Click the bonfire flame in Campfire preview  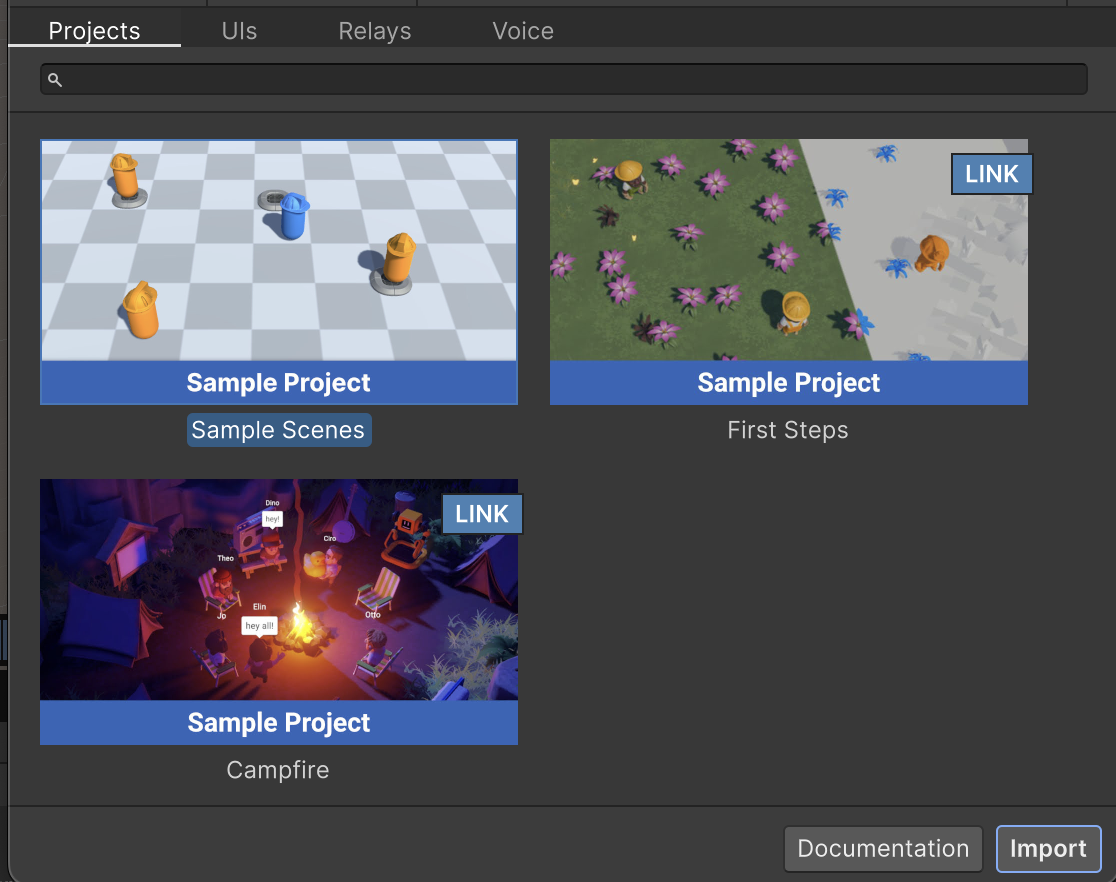coord(297,623)
